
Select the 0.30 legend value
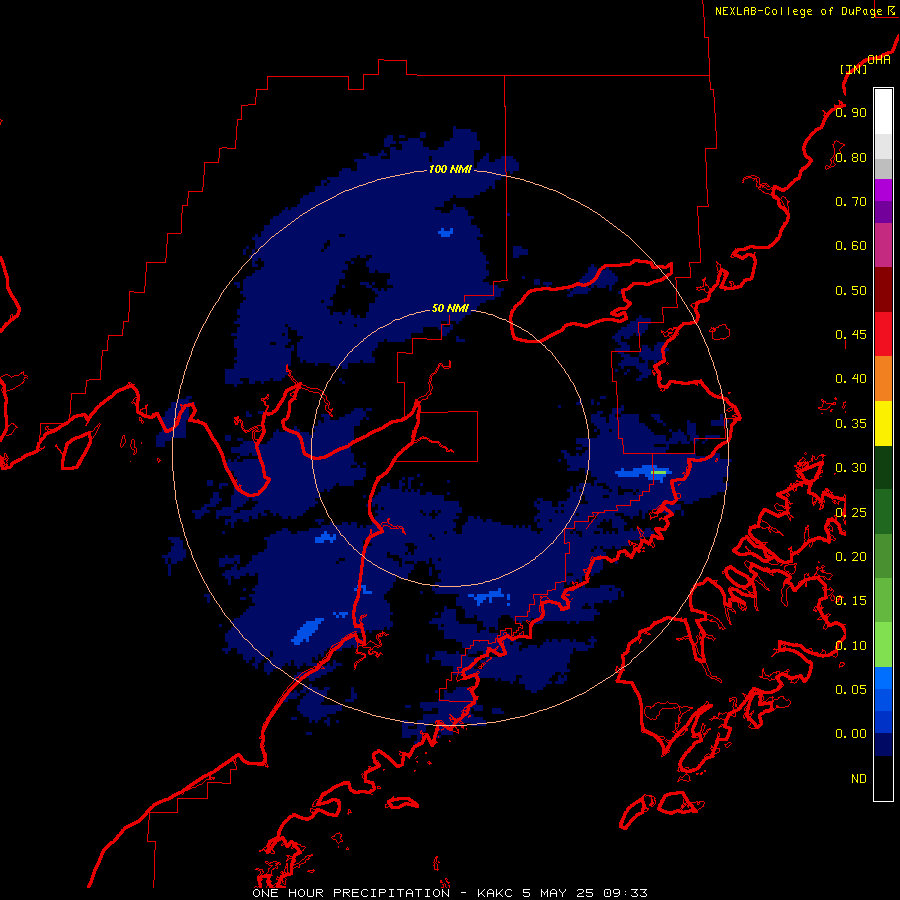click(x=851, y=468)
